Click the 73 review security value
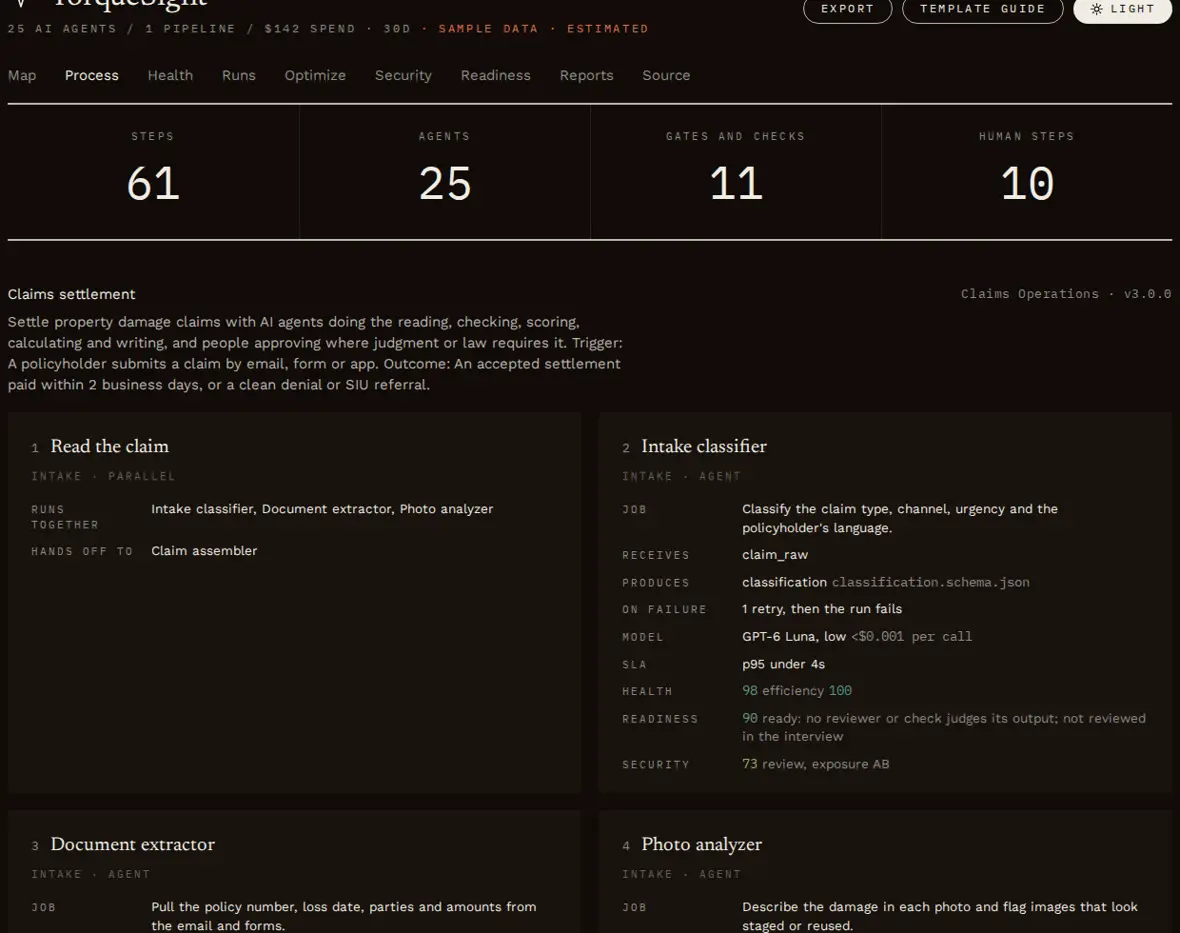 click(x=815, y=764)
